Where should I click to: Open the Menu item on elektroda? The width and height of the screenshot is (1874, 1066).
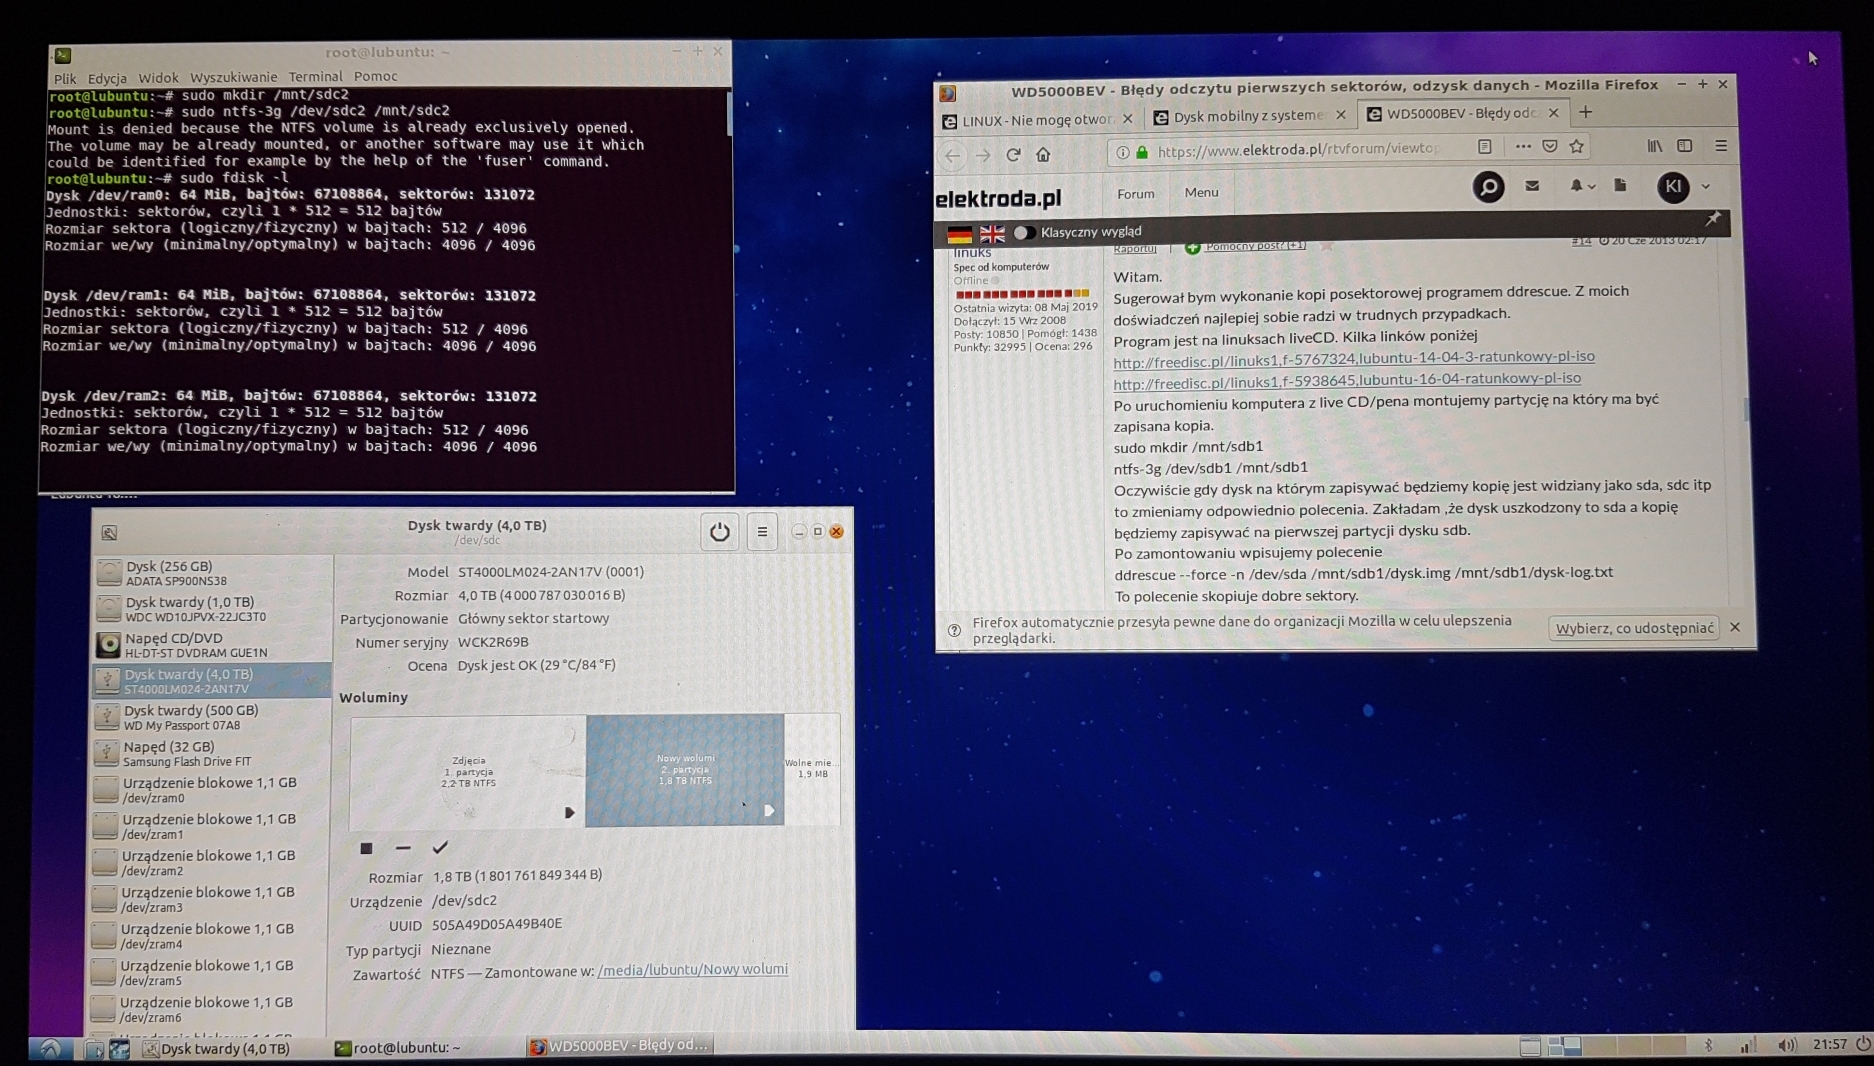pyautogui.click(x=1201, y=193)
